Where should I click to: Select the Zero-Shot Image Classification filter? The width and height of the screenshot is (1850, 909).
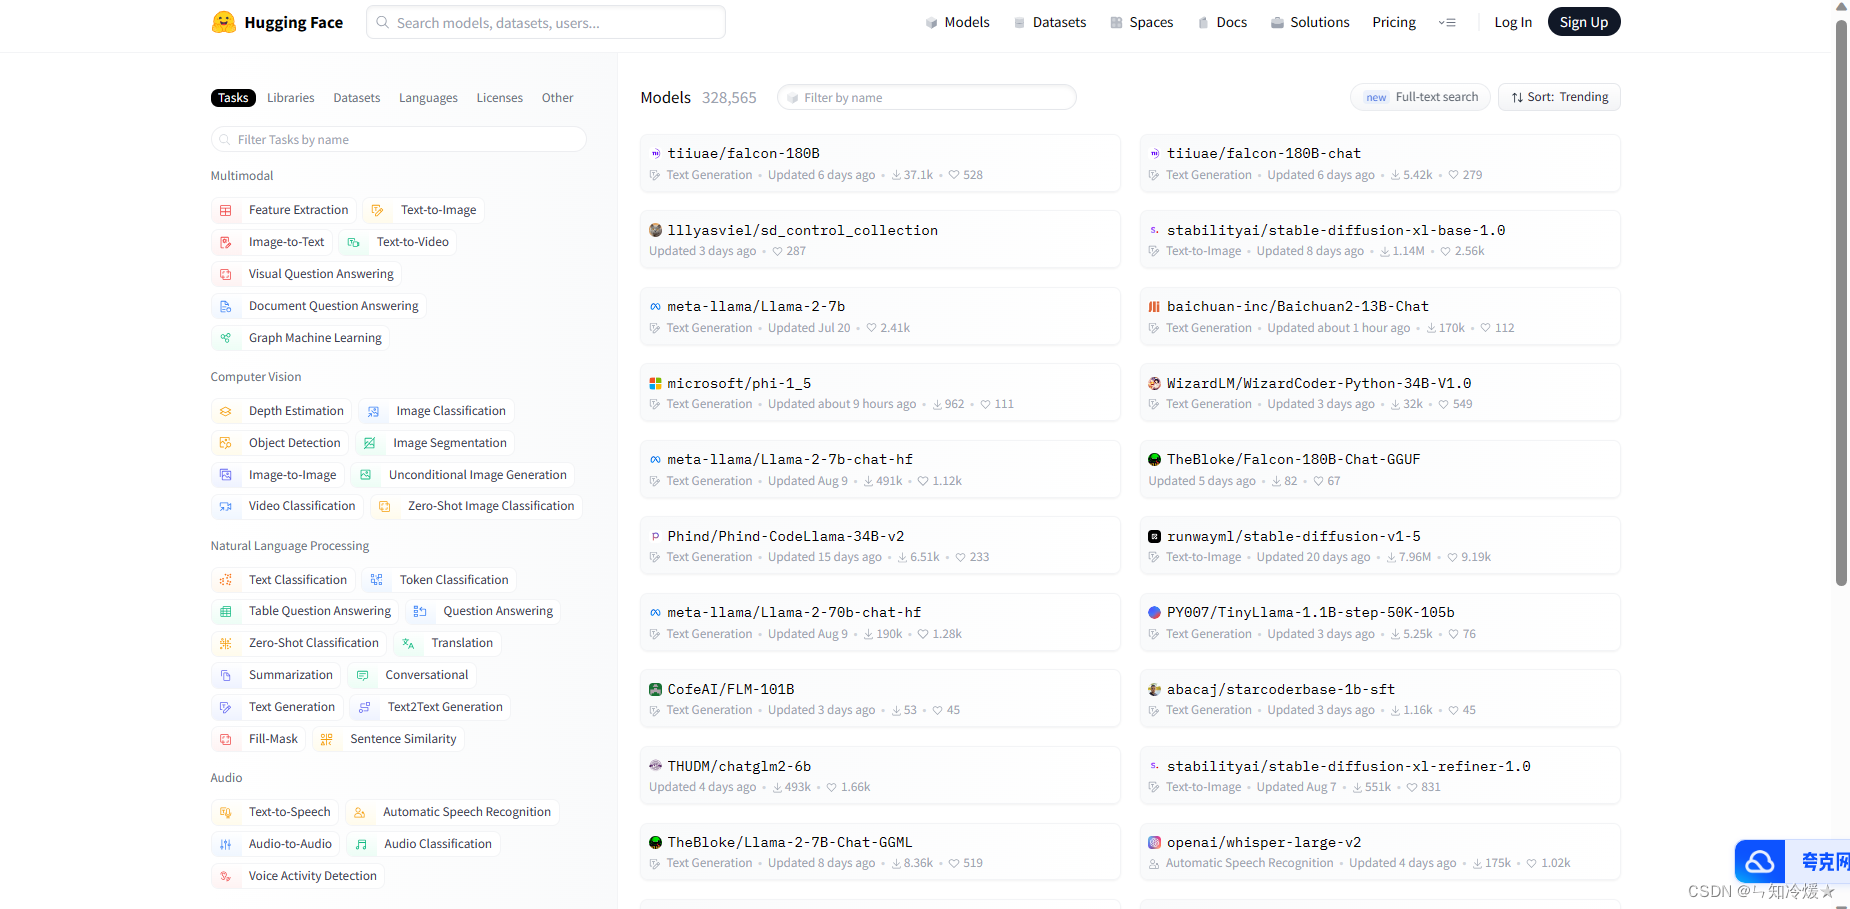[476, 506]
